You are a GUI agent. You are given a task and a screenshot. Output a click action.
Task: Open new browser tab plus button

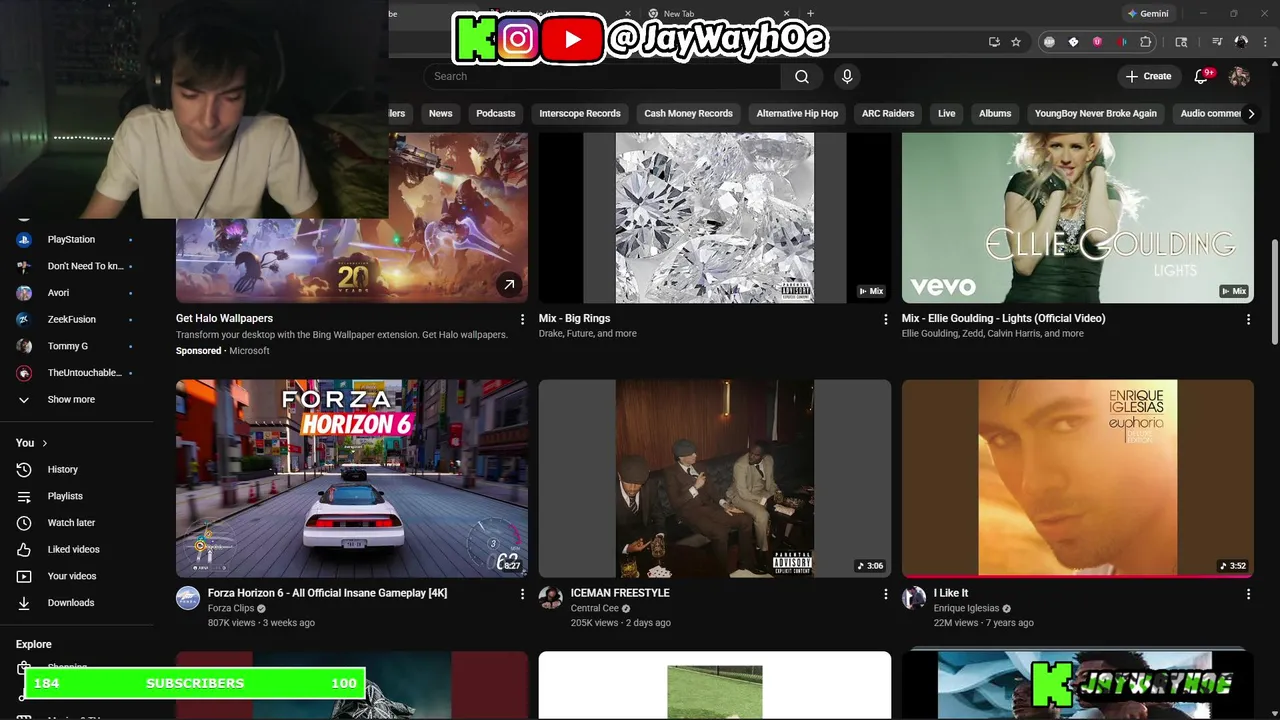(x=810, y=13)
